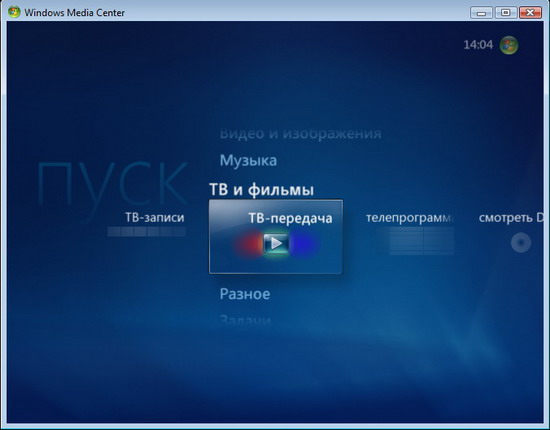Go to Музыка menu category
The width and height of the screenshot is (550, 430).
click(x=248, y=161)
